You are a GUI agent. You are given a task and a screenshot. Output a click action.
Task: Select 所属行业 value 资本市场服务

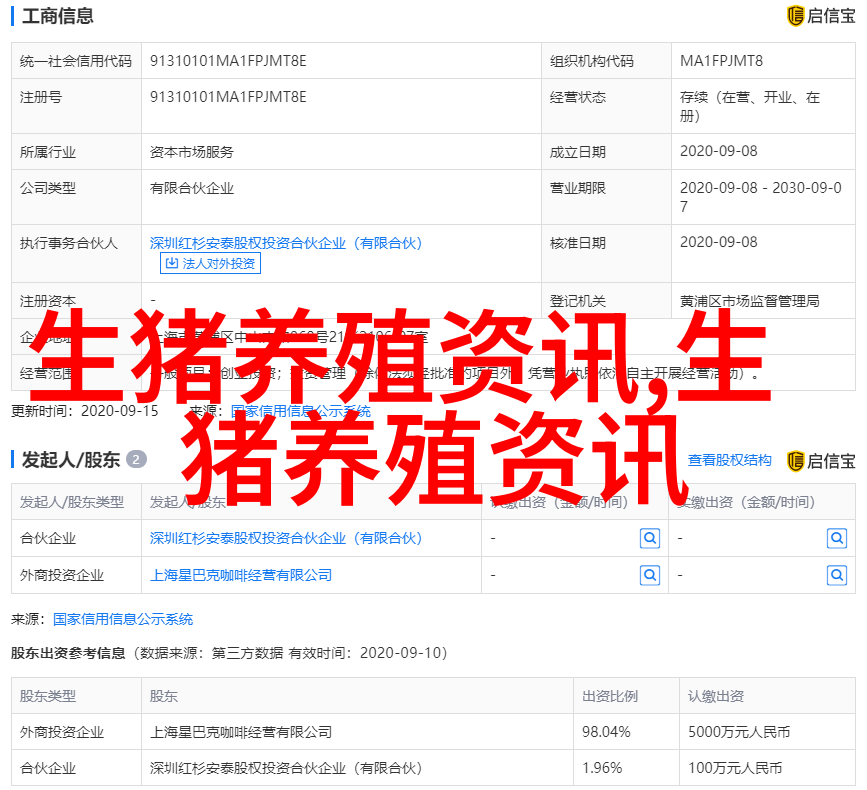coord(192,152)
